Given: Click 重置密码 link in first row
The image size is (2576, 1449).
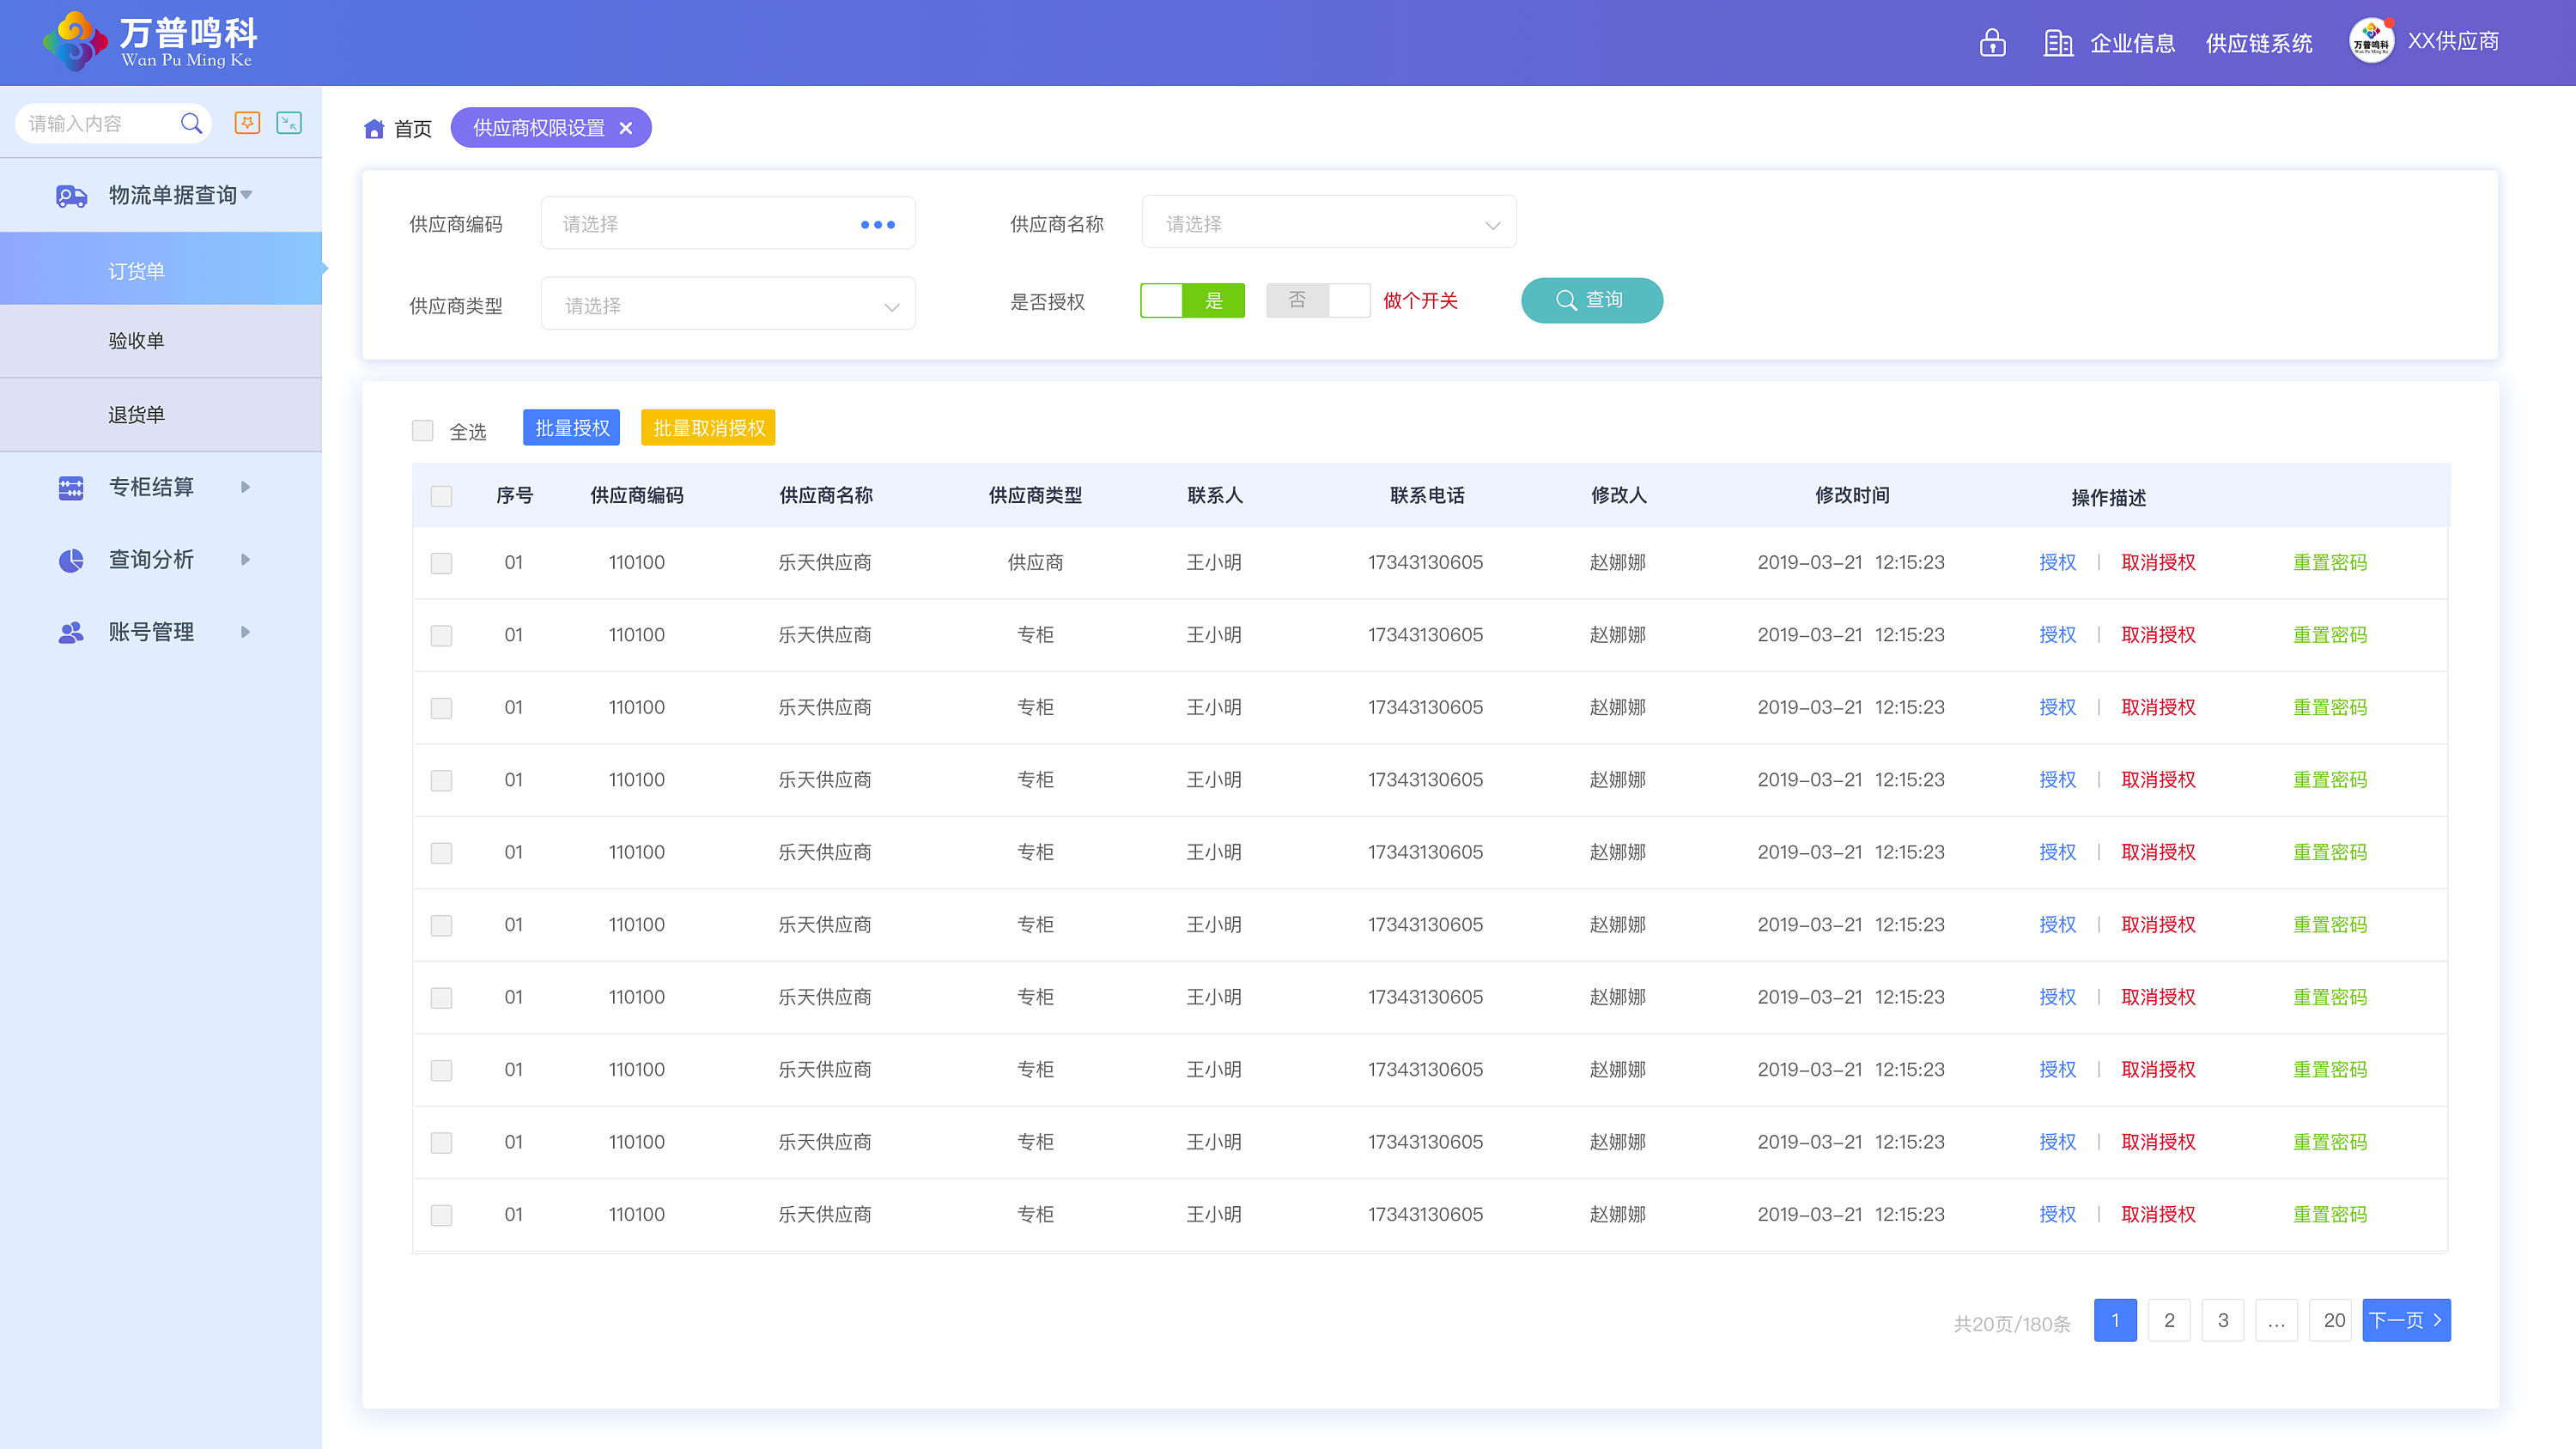Looking at the screenshot, I should [2329, 562].
